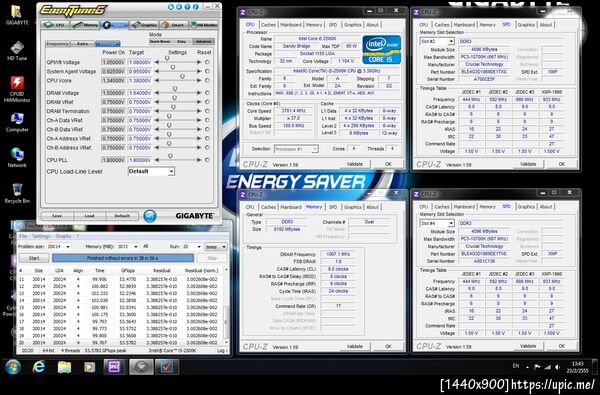Switch to EasyTune6 Graphics tab
This screenshot has height=395, width=600.
[x=144, y=25]
